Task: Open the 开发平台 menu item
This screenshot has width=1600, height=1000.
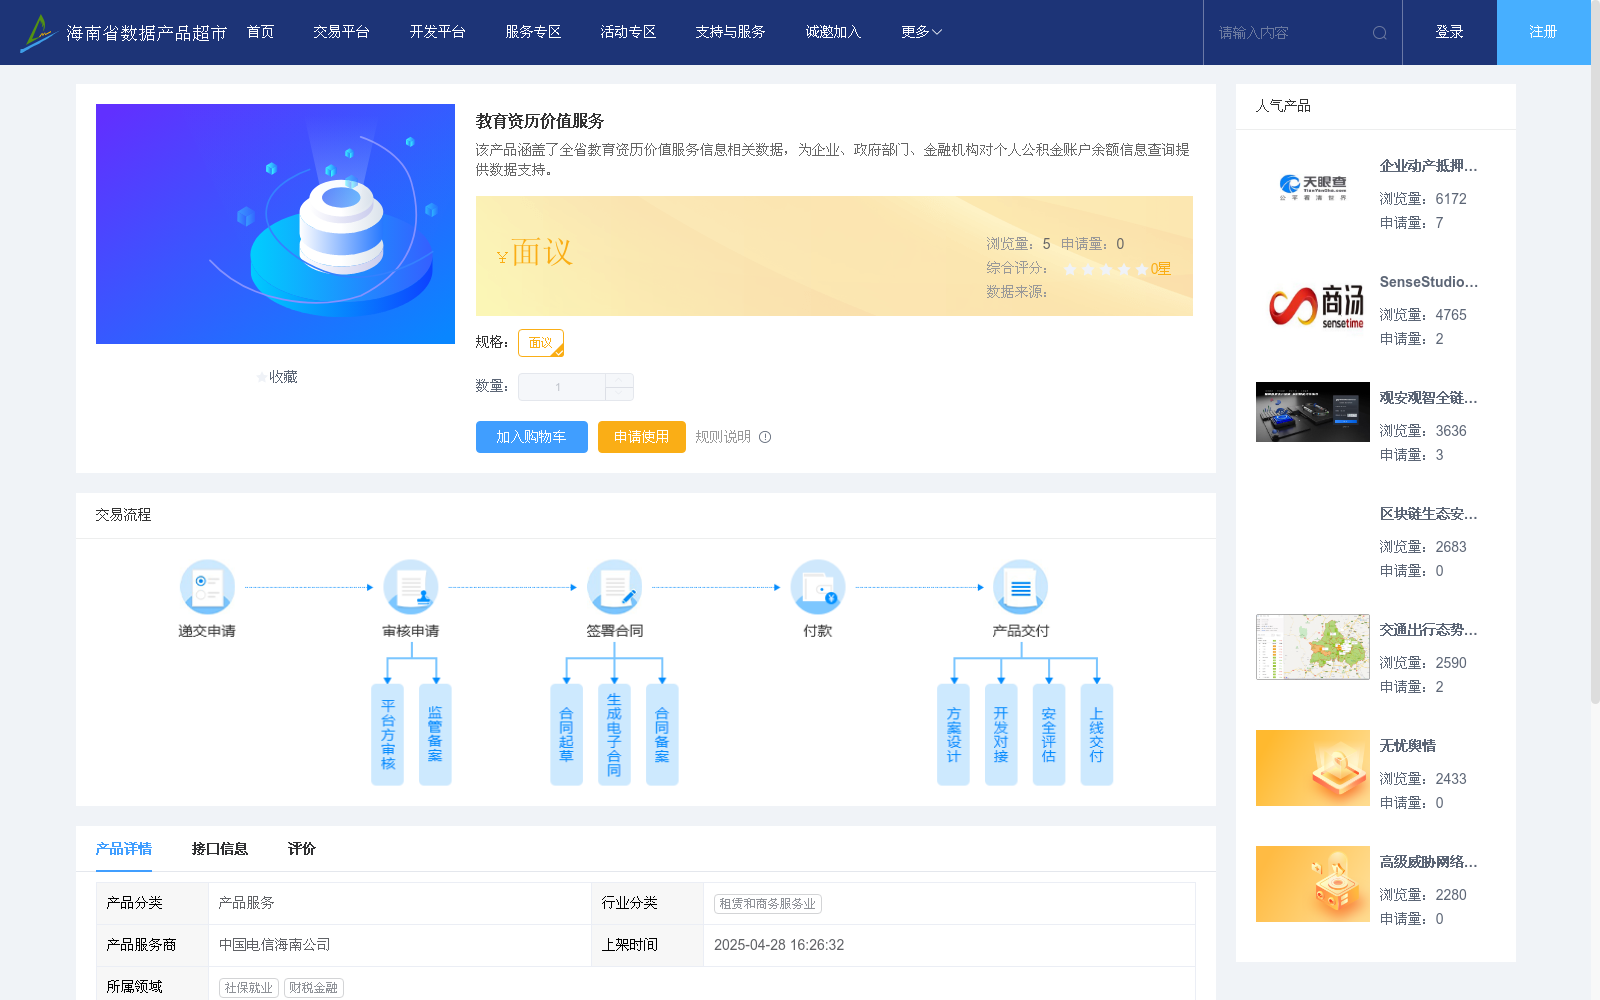Action: pos(437,32)
